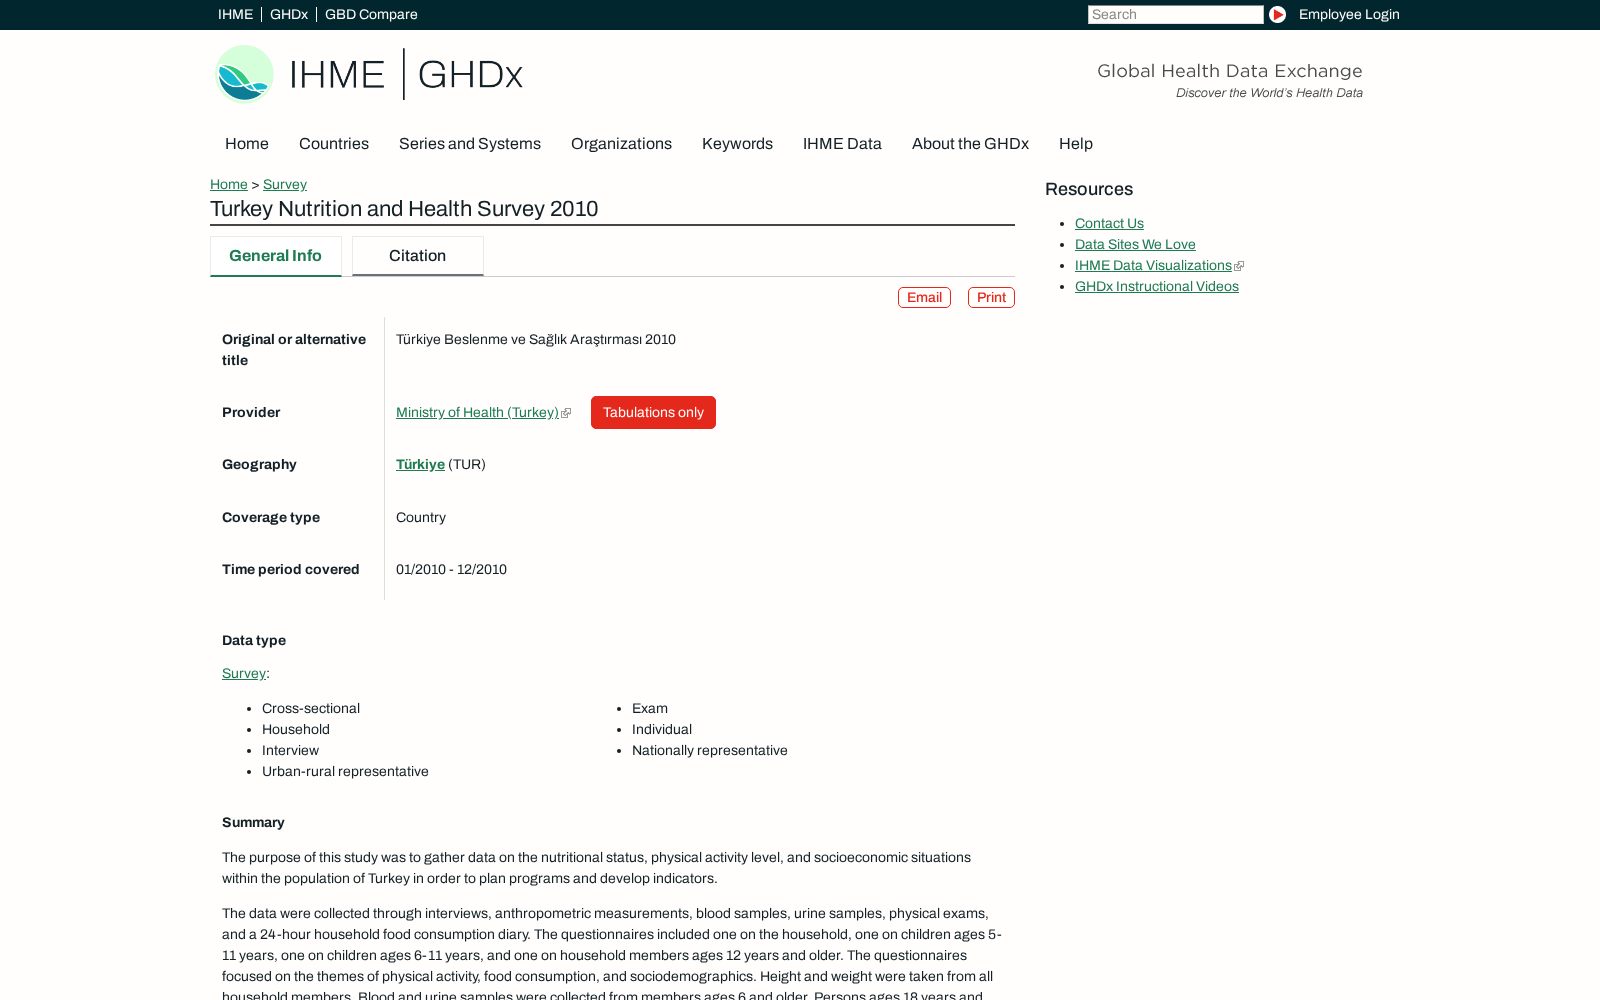This screenshot has height=1000, width=1600.
Task: Click Interview list item
Action: (290, 750)
